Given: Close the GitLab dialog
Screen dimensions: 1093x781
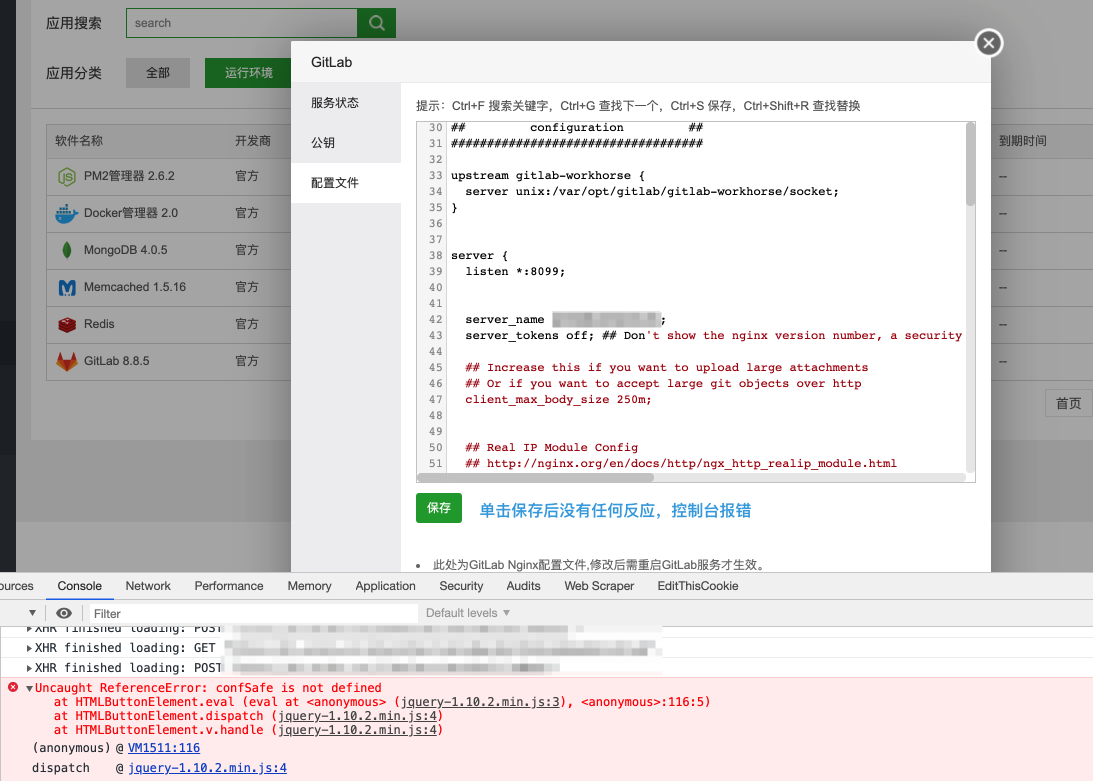Looking at the screenshot, I should (x=988, y=43).
